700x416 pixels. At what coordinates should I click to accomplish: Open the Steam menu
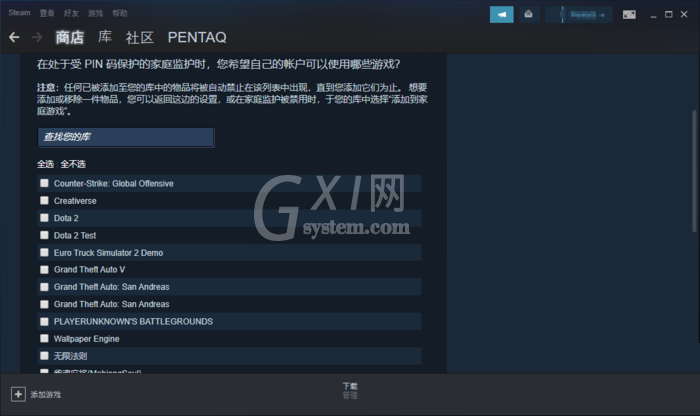point(19,13)
